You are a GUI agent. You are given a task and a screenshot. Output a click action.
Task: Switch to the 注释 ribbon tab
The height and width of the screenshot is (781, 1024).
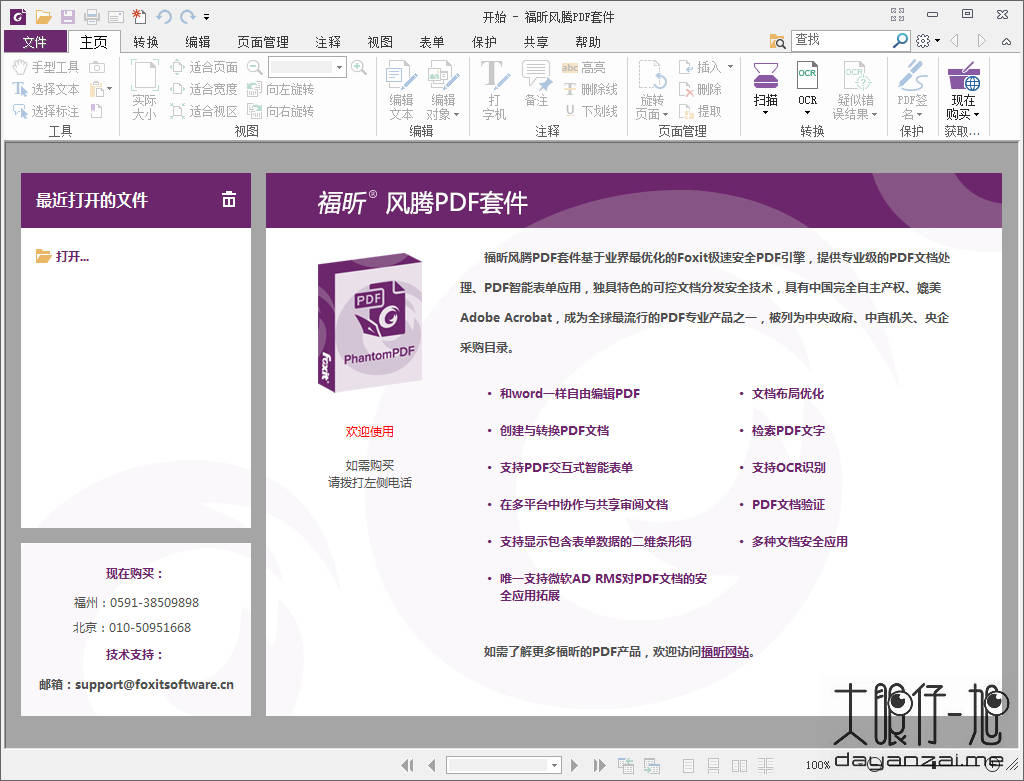pos(328,42)
